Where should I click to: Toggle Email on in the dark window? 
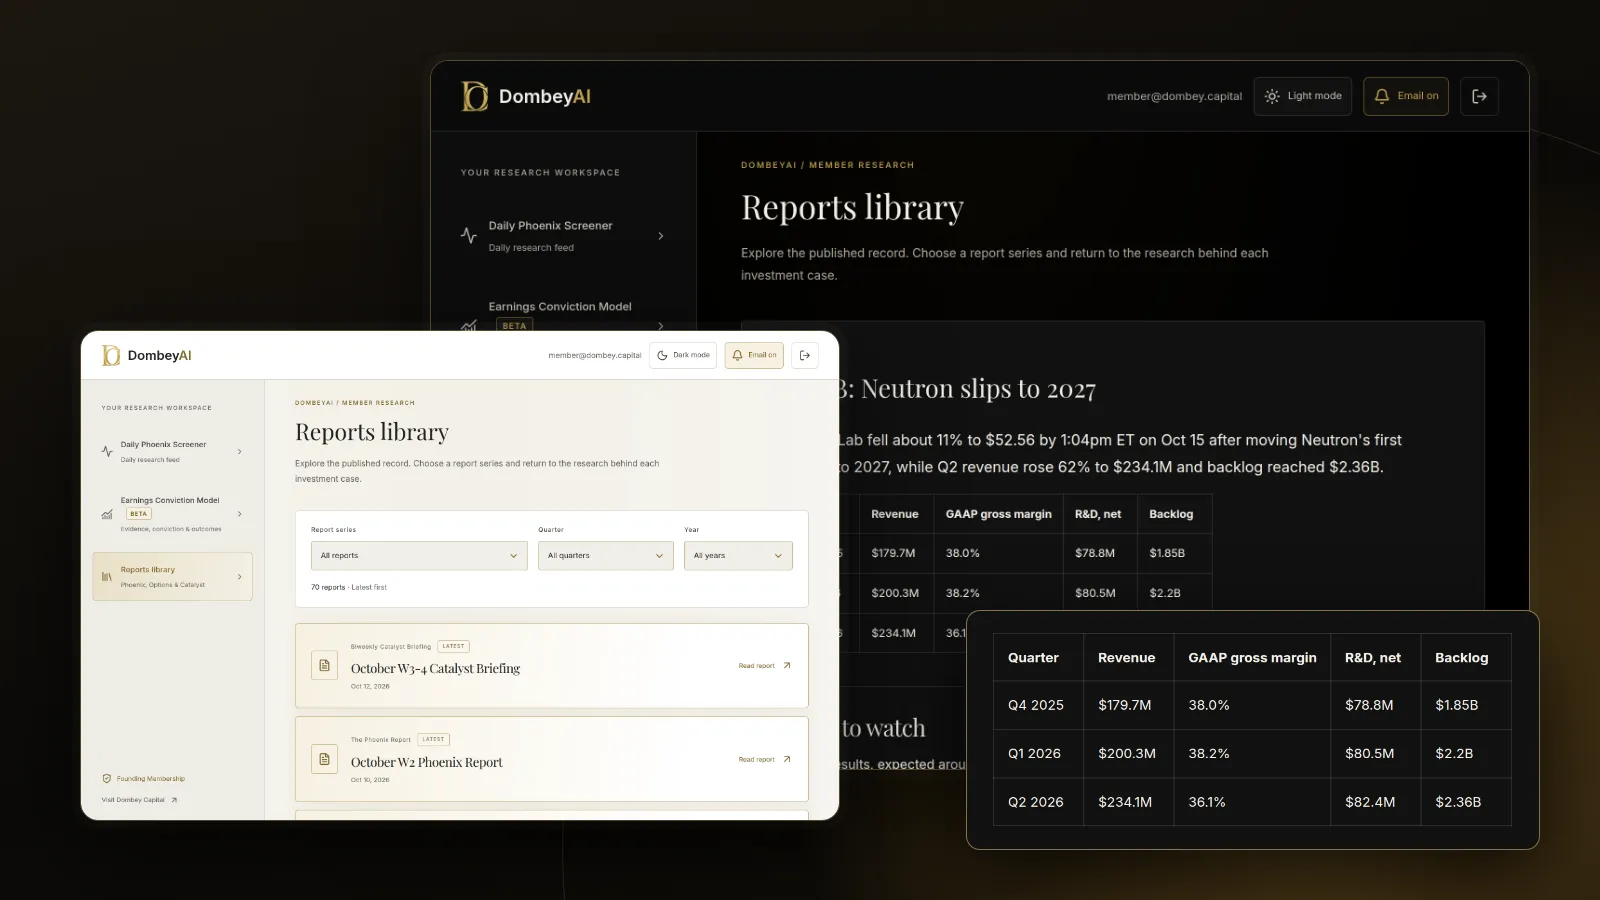1406,96
